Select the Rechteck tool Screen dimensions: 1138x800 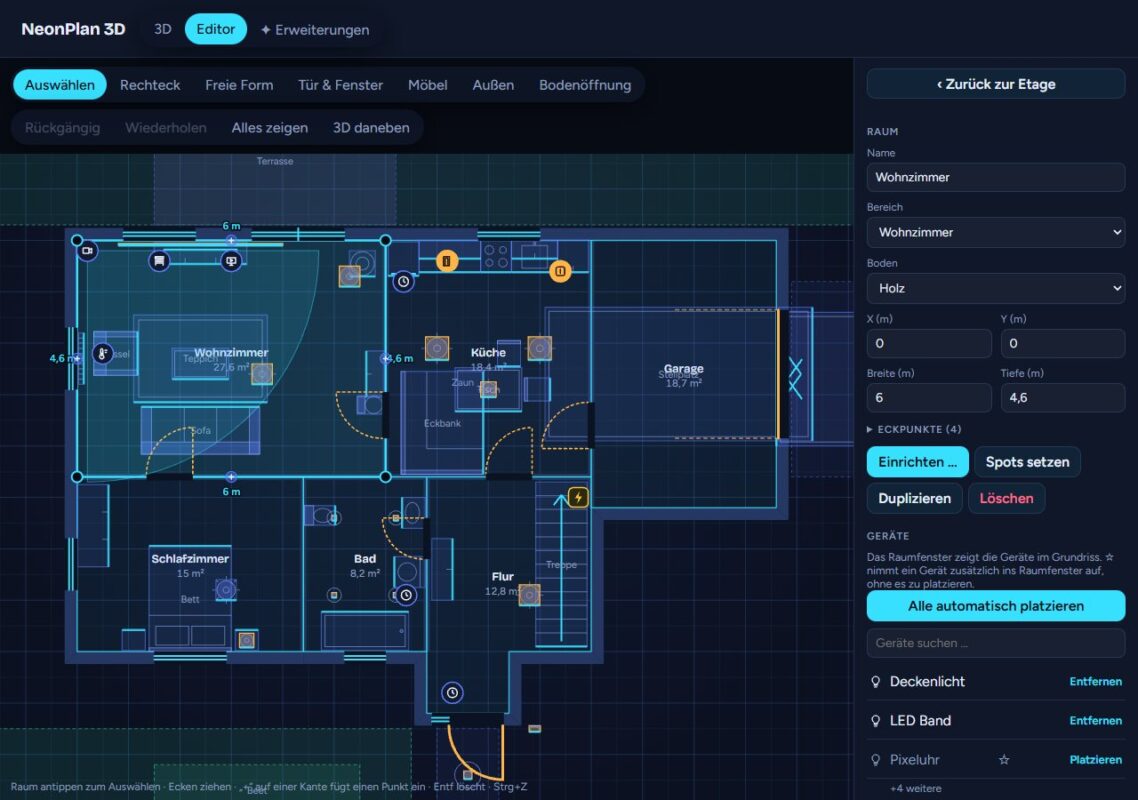(x=150, y=85)
